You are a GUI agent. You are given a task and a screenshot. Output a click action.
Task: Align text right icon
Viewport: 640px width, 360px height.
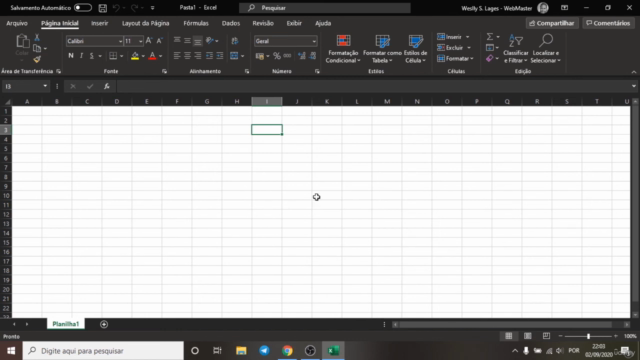point(198,56)
